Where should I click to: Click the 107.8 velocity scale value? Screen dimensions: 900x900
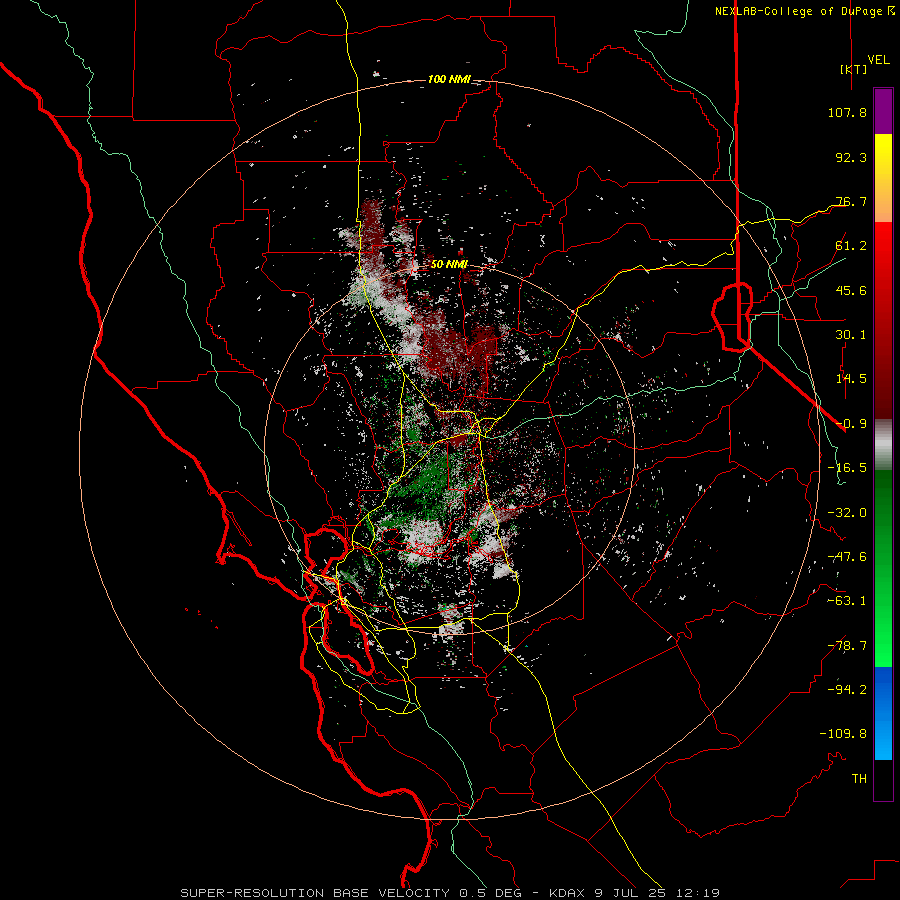pos(847,112)
